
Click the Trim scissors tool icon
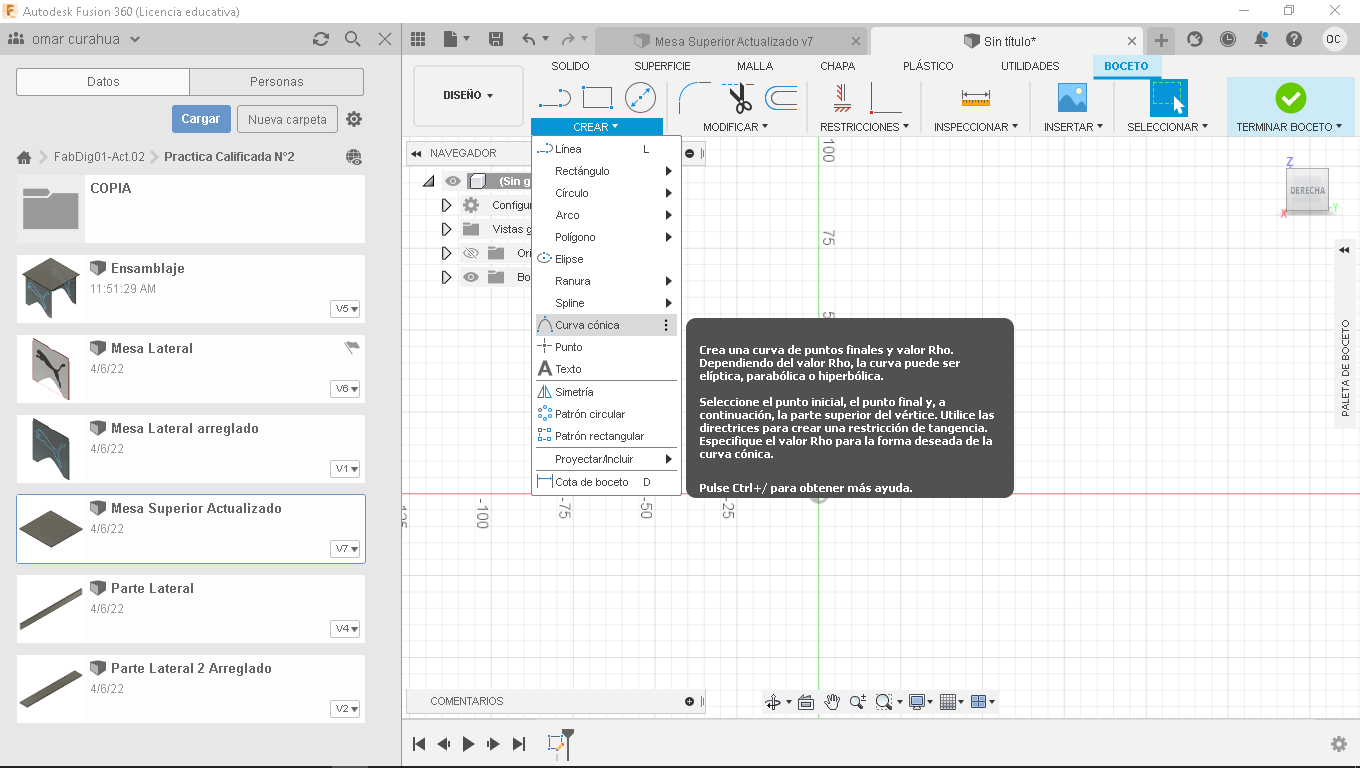739,98
